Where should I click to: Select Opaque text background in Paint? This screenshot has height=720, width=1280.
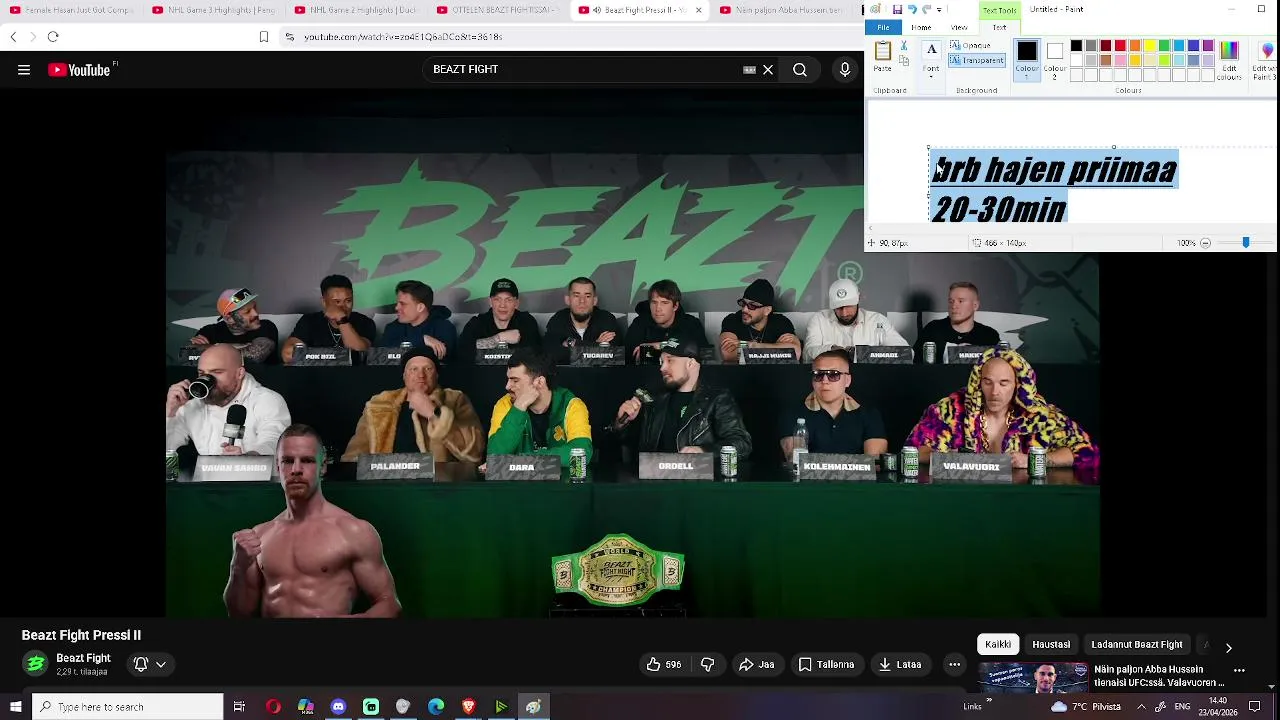click(x=971, y=46)
